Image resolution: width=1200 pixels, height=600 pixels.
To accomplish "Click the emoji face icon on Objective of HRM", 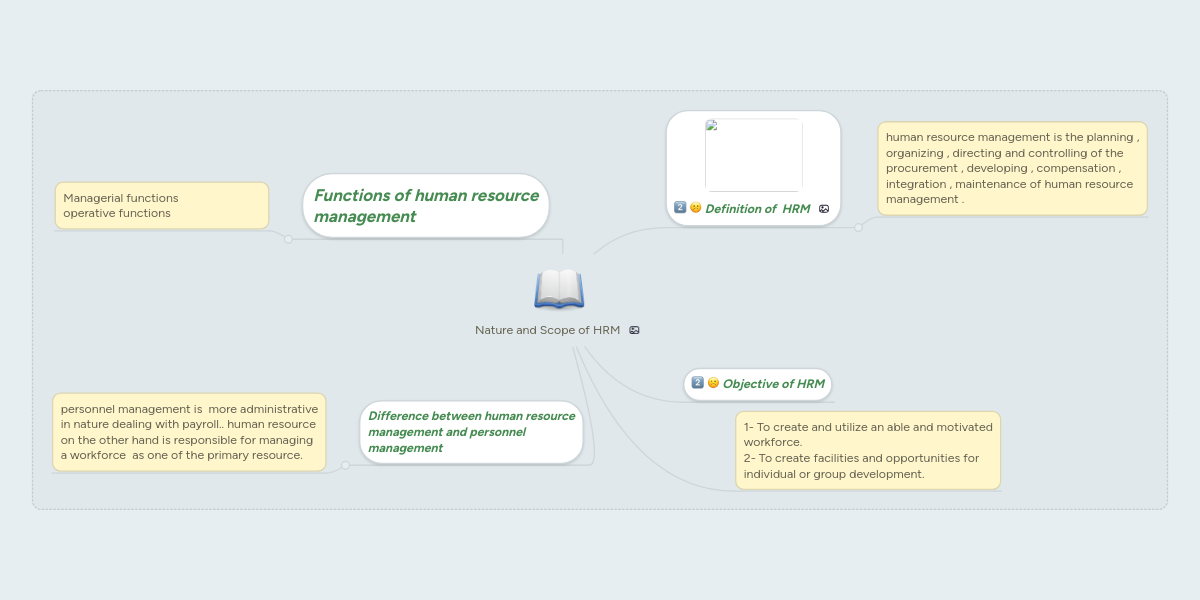I will point(713,383).
